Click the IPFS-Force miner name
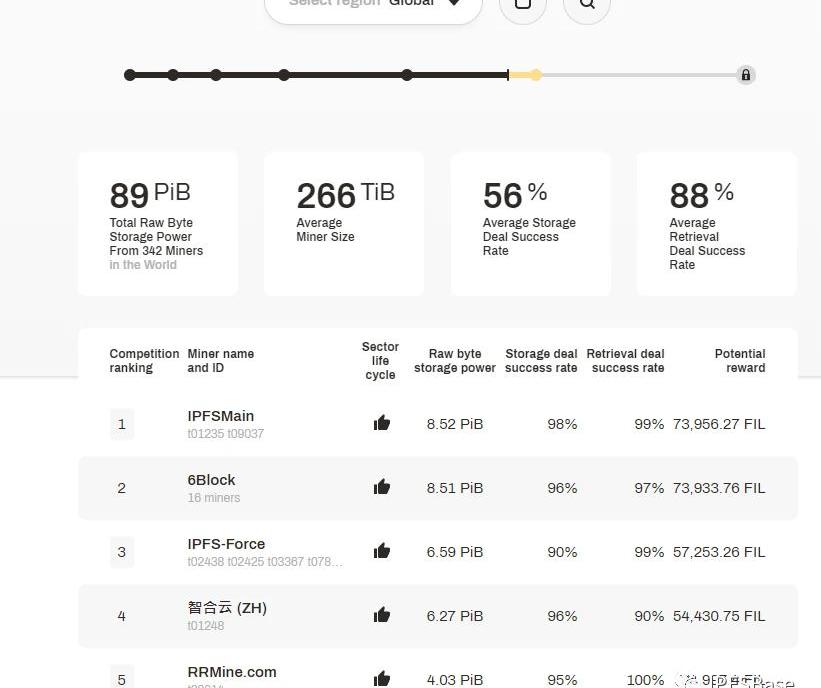This screenshot has width=821, height=688. pos(226,544)
